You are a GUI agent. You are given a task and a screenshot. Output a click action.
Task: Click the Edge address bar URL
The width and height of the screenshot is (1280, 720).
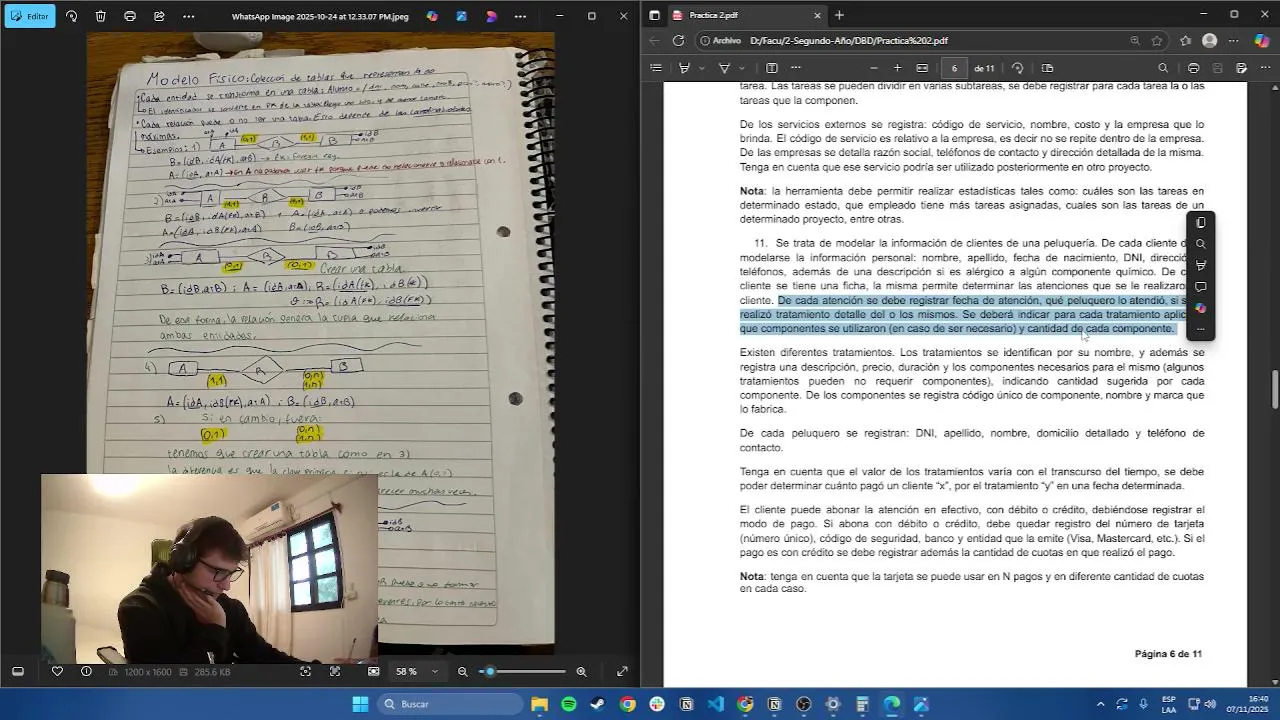click(848, 41)
